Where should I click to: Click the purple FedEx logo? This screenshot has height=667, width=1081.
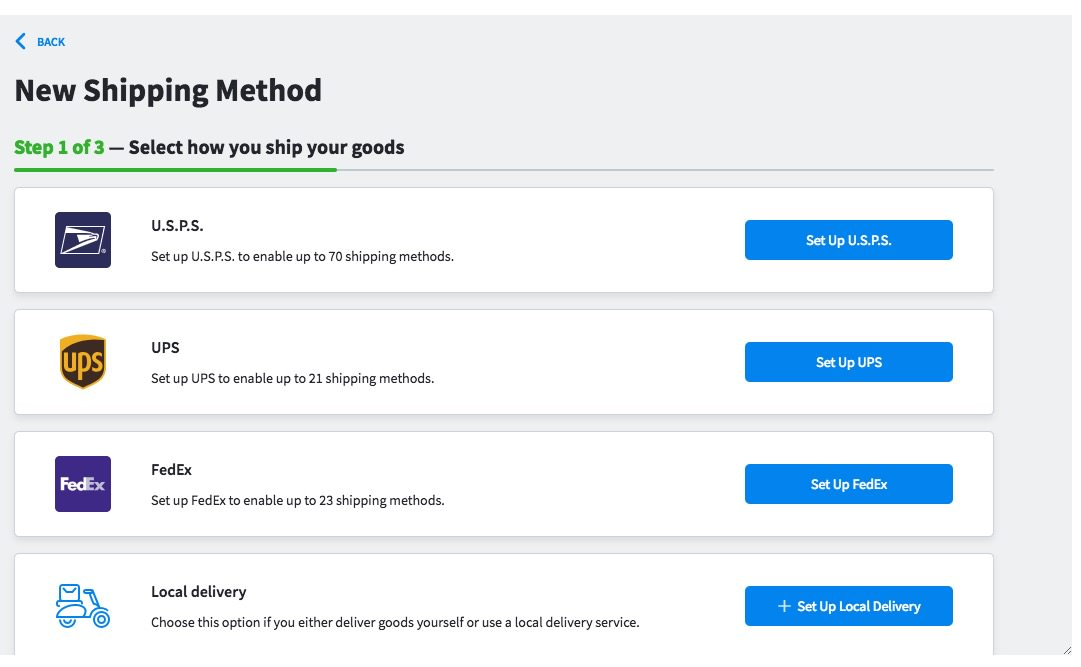pos(83,484)
